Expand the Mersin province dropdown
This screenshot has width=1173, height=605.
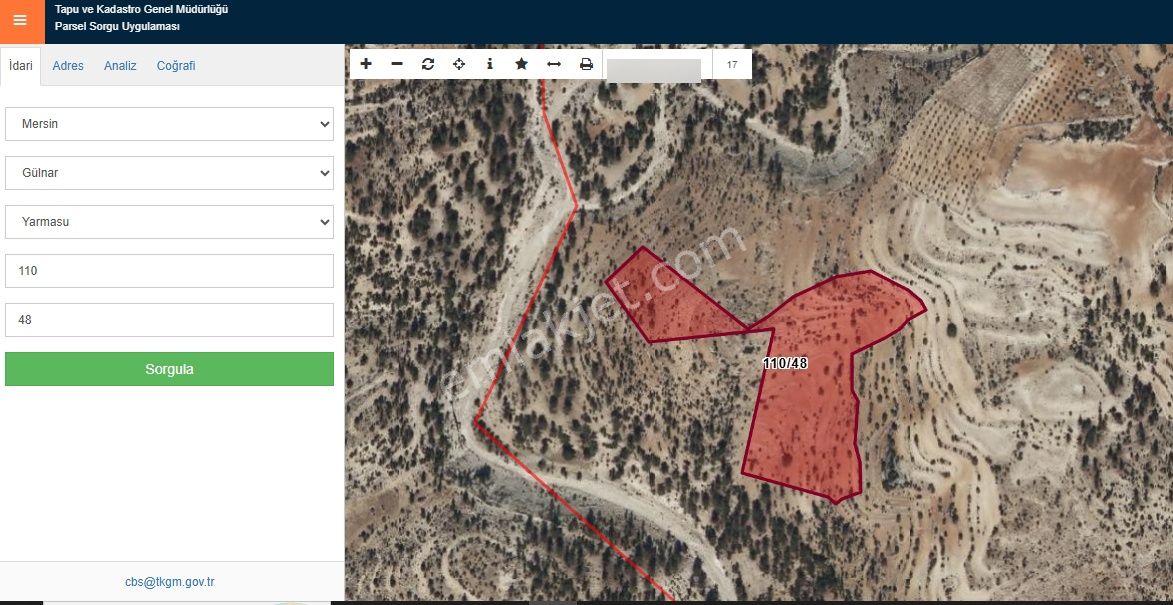(x=169, y=124)
